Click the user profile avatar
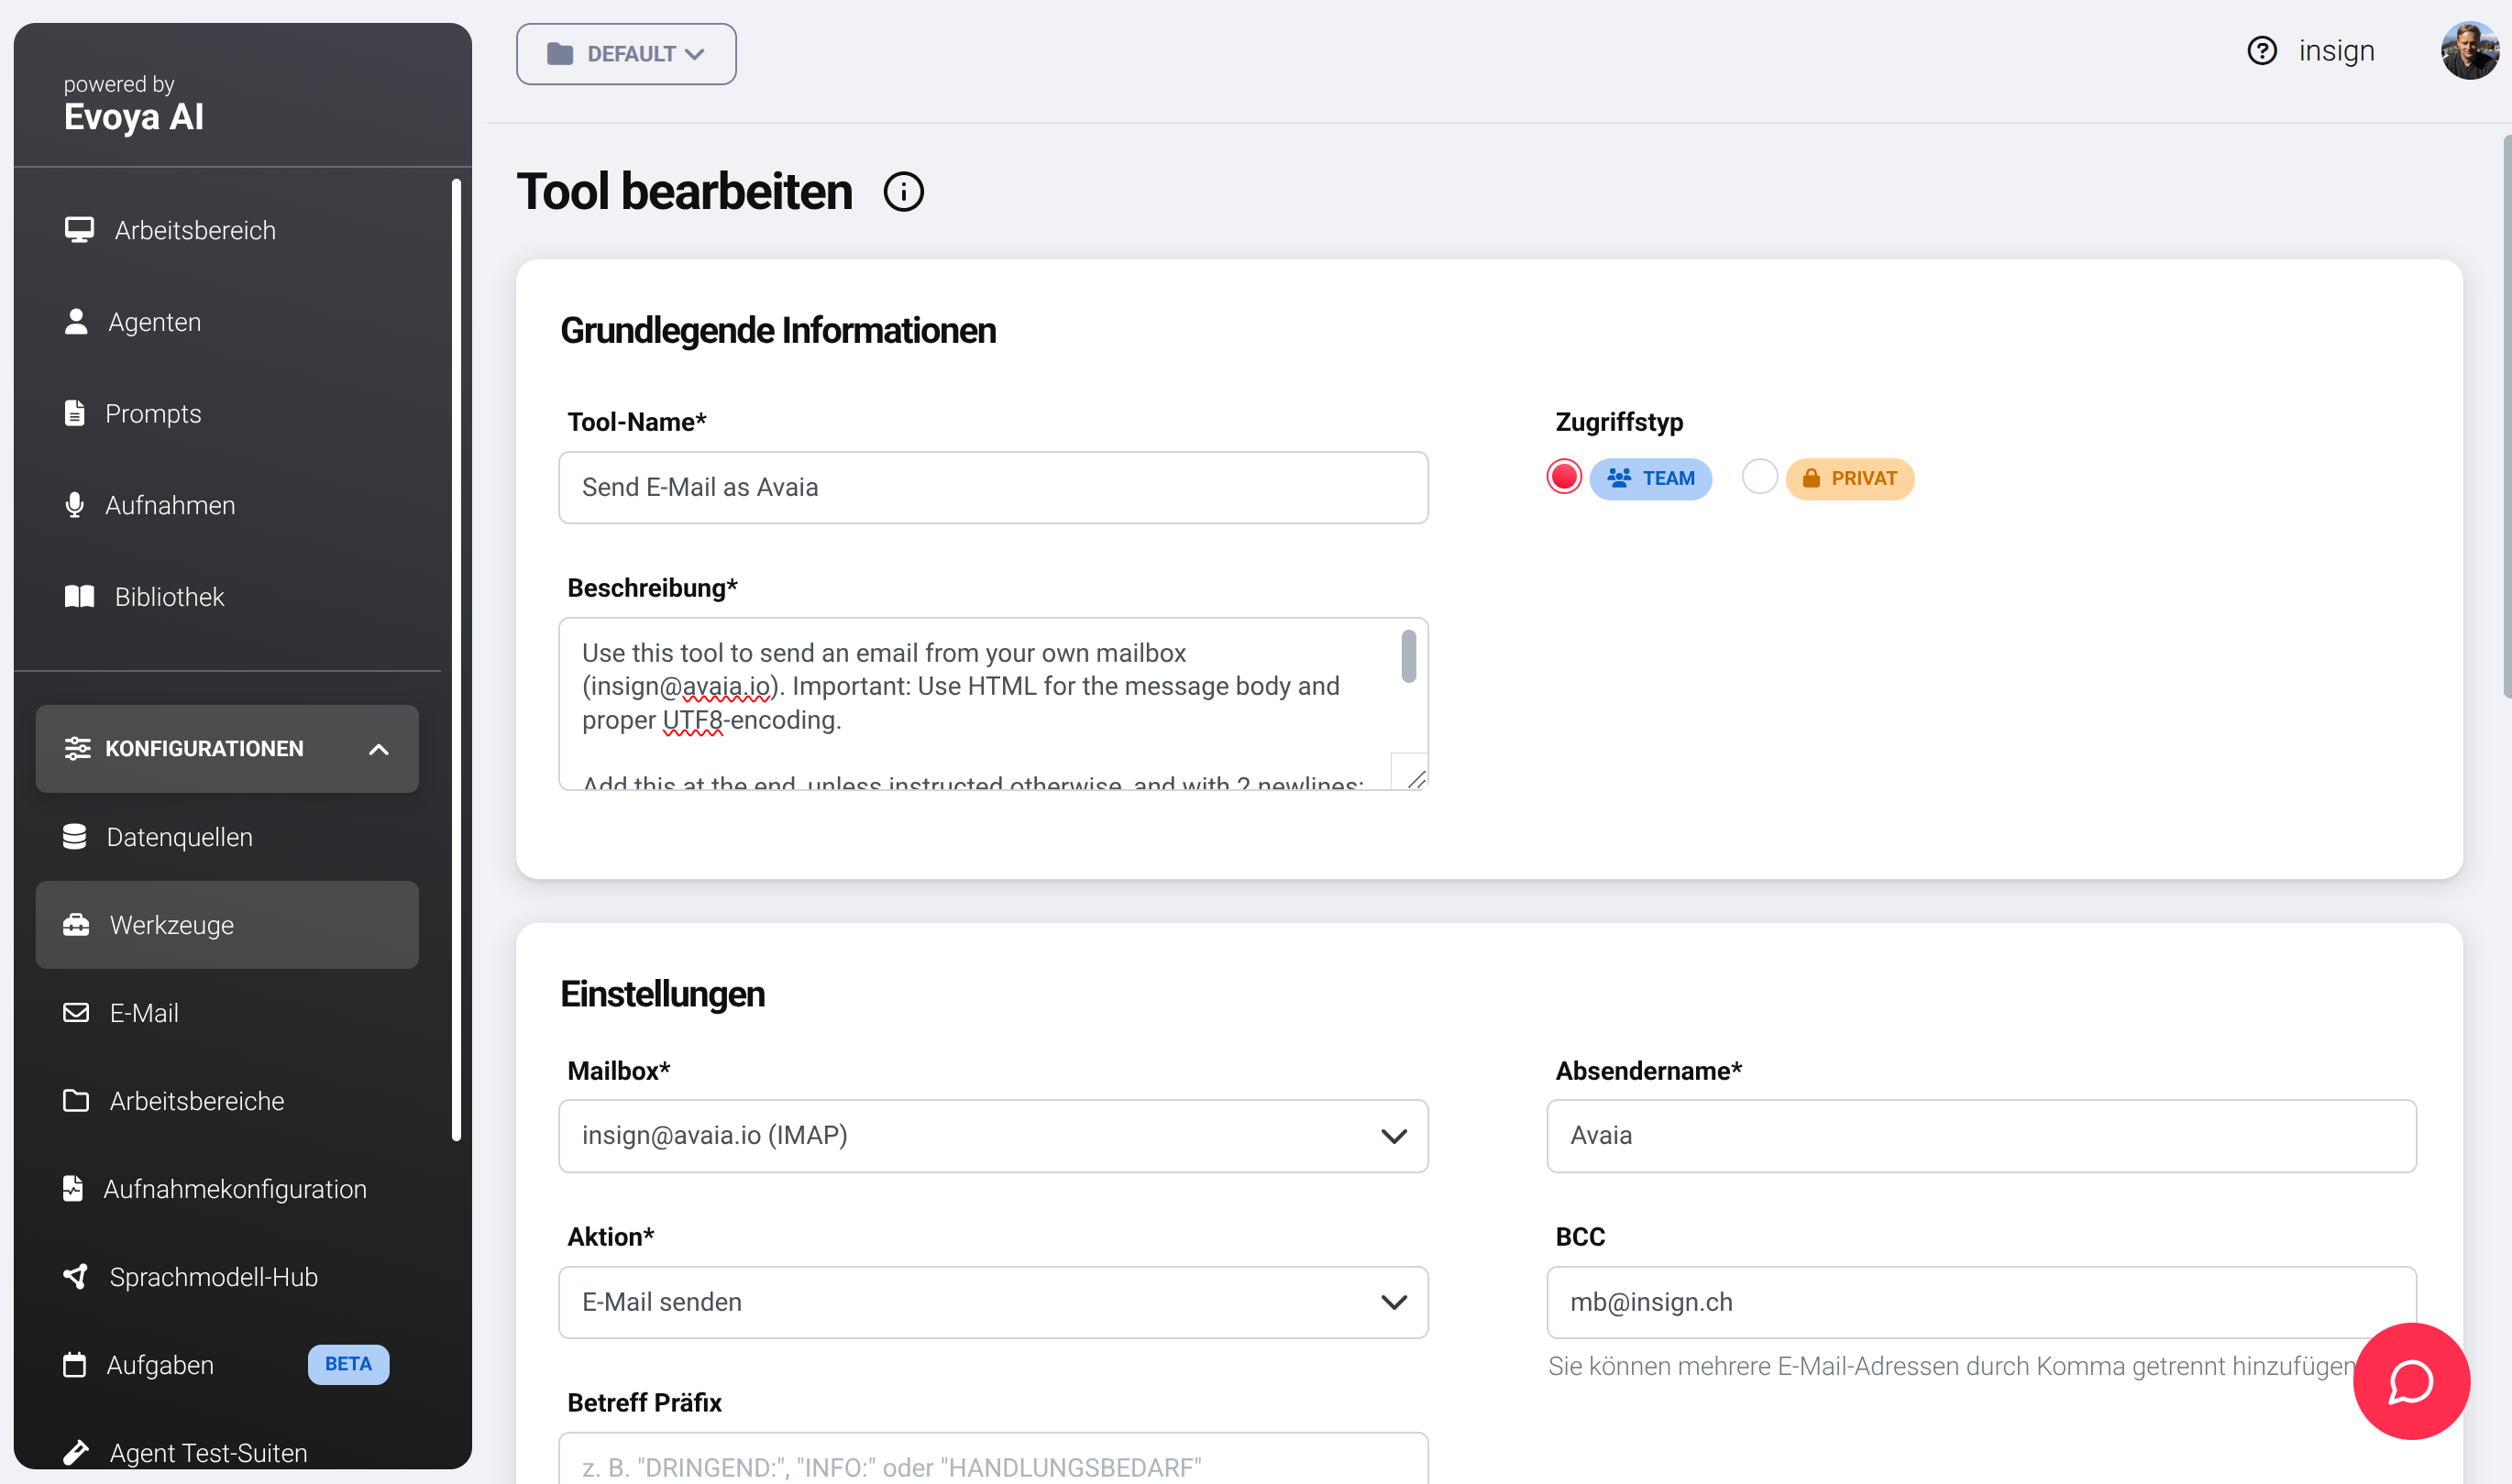 click(x=2468, y=51)
